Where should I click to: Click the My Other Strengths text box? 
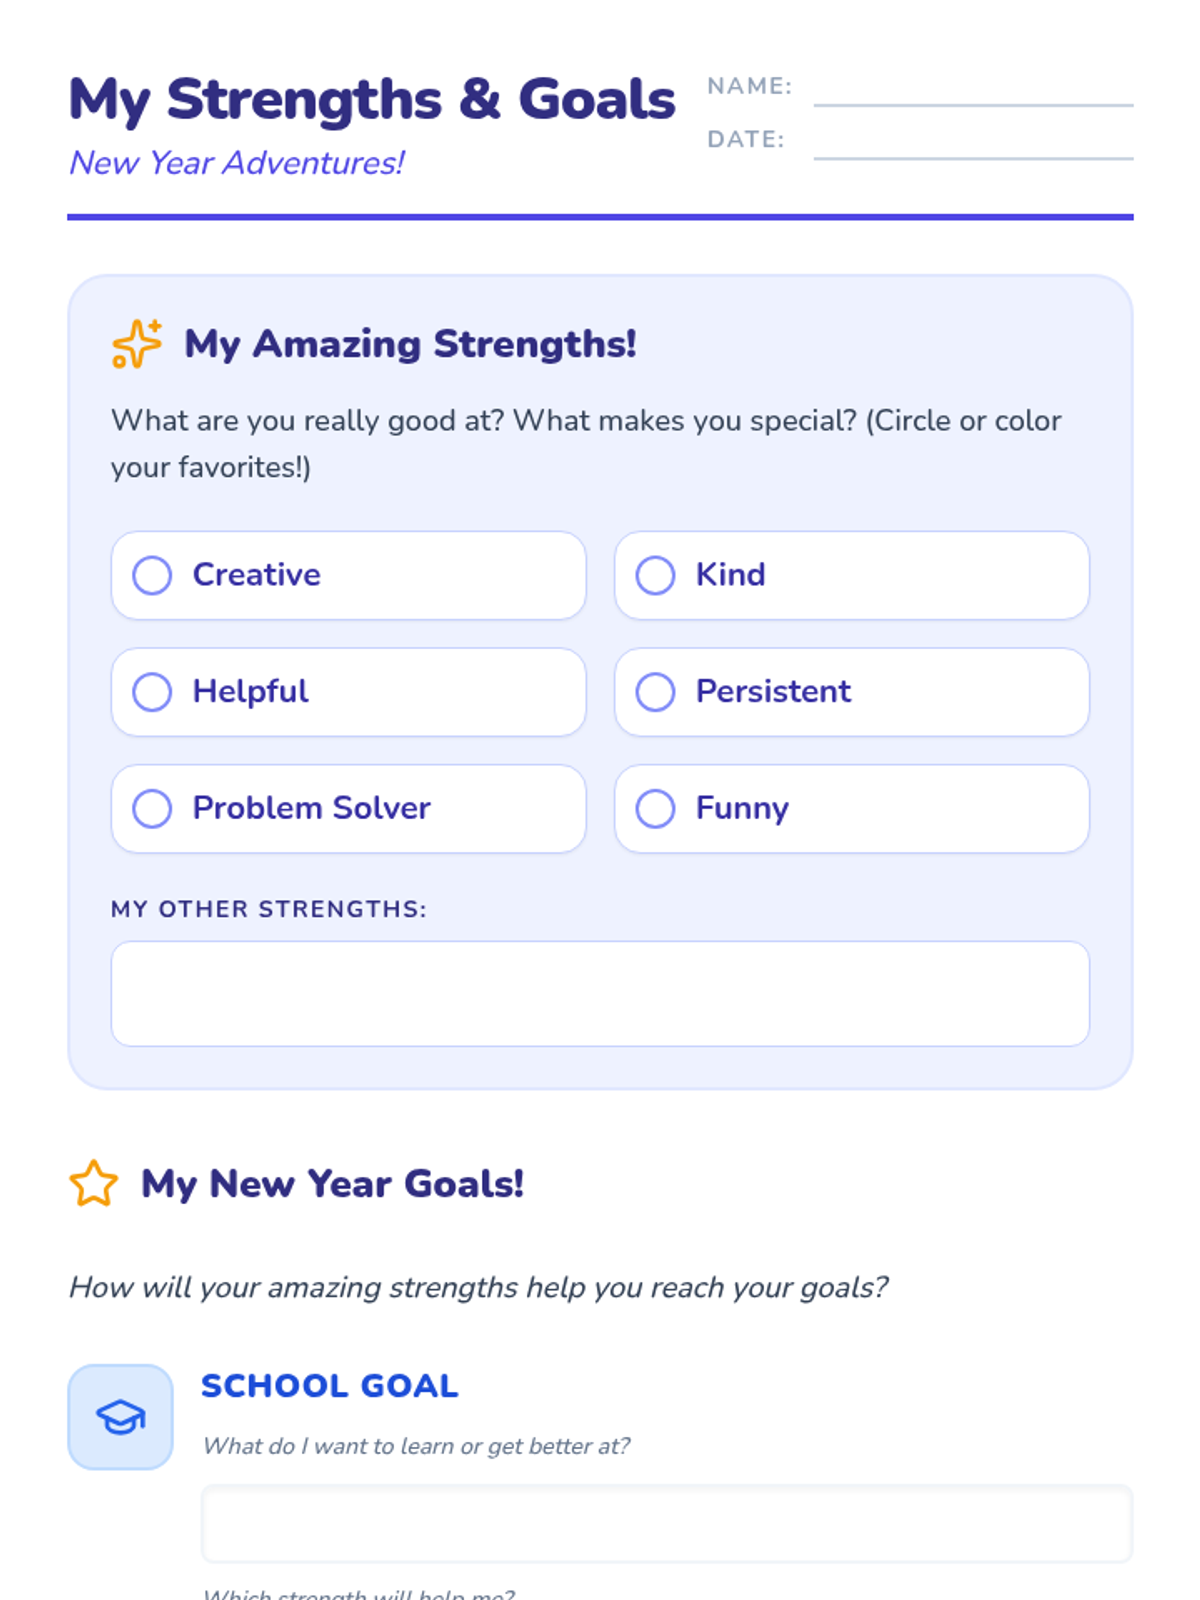(600, 993)
